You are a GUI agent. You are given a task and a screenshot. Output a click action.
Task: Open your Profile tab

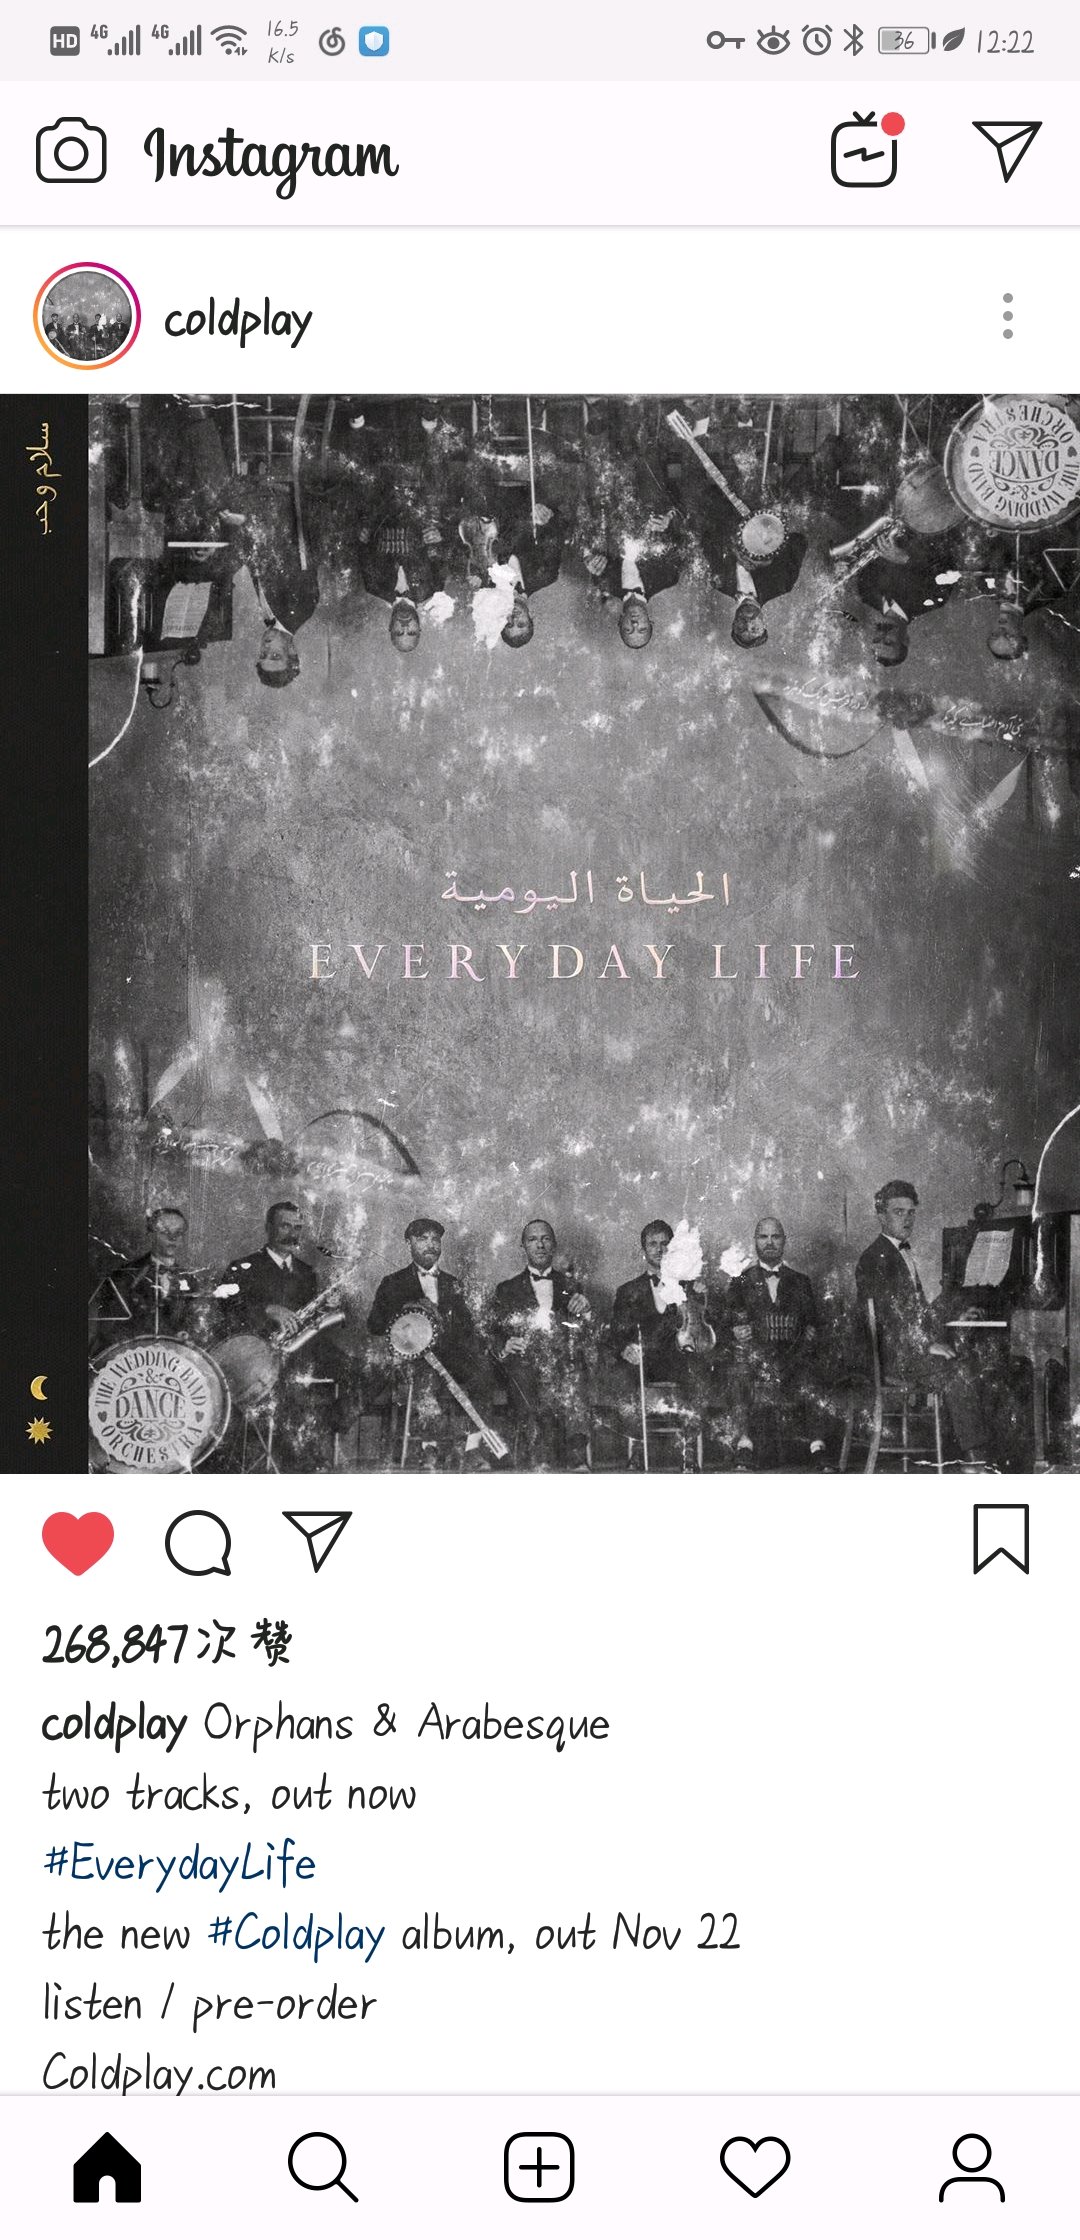click(x=971, y=2167)
